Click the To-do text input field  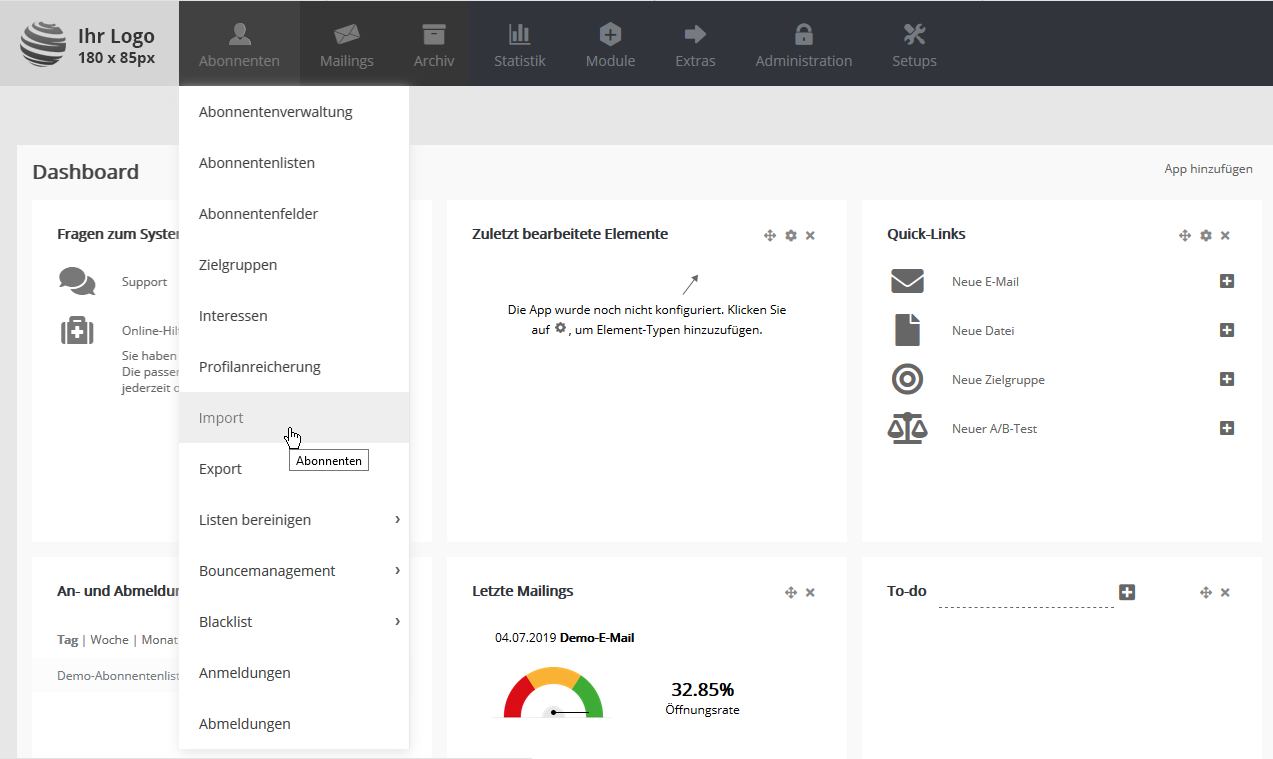pyautogui.click(x=1025, y=593)
